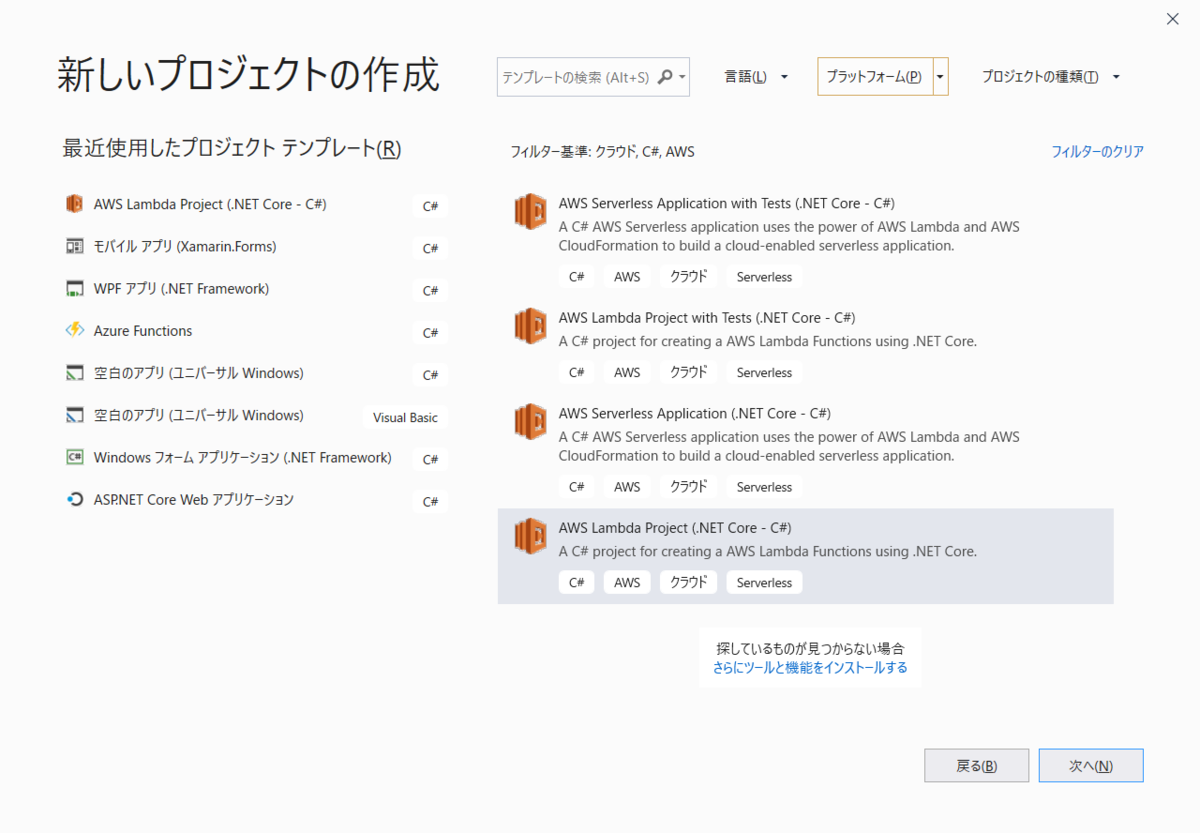The height and width of the screenshot is (833, 1200).
Task: Click the Visual Basic language tag
Action: coord(405,417)
